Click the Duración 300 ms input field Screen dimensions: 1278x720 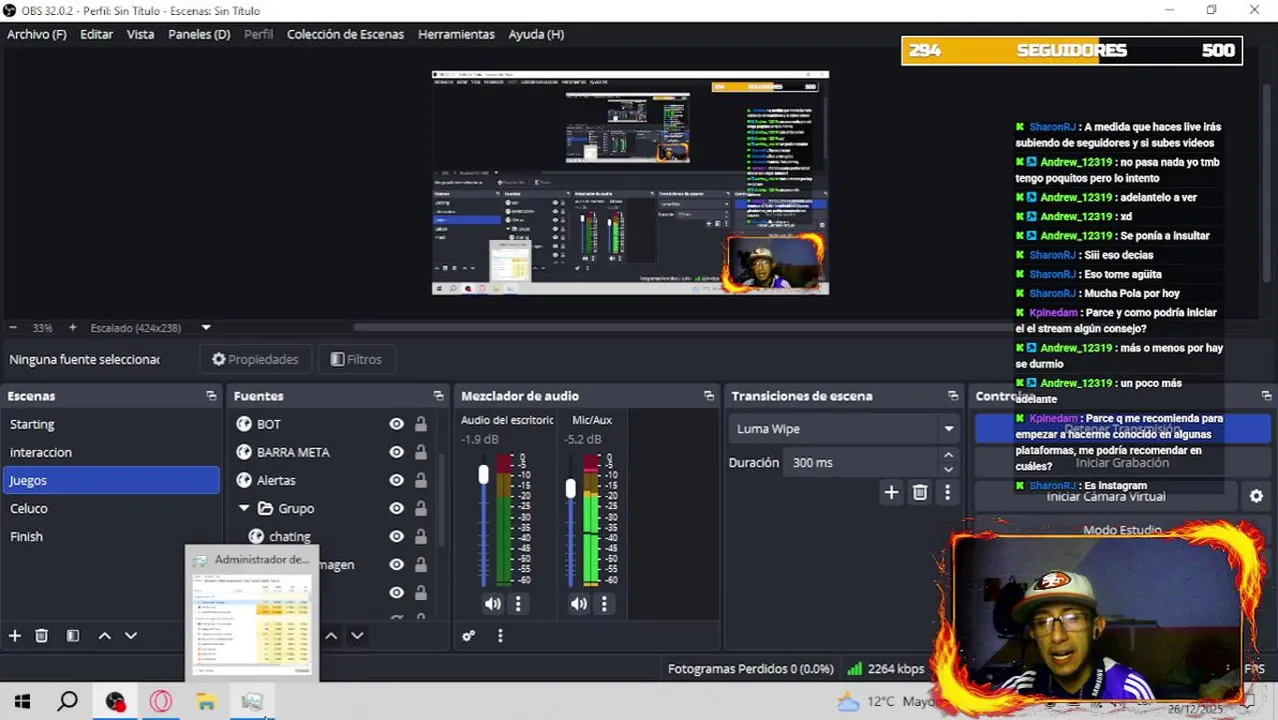click(863, 463)
